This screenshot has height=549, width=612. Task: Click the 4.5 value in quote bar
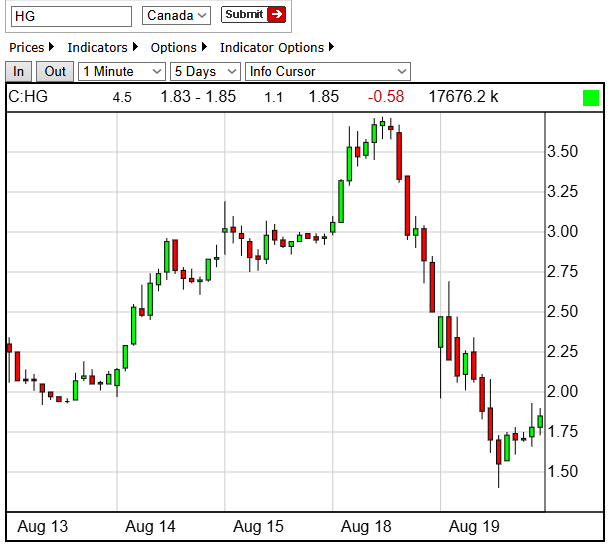[122, 98]
